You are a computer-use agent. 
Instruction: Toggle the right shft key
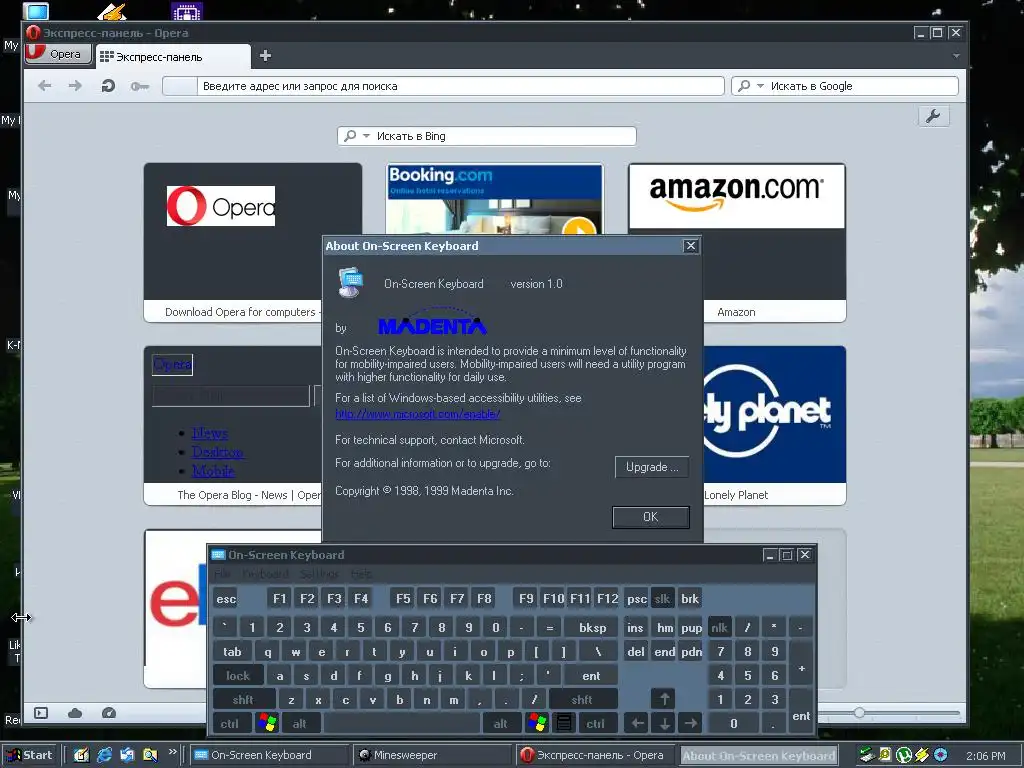[582, 699]
